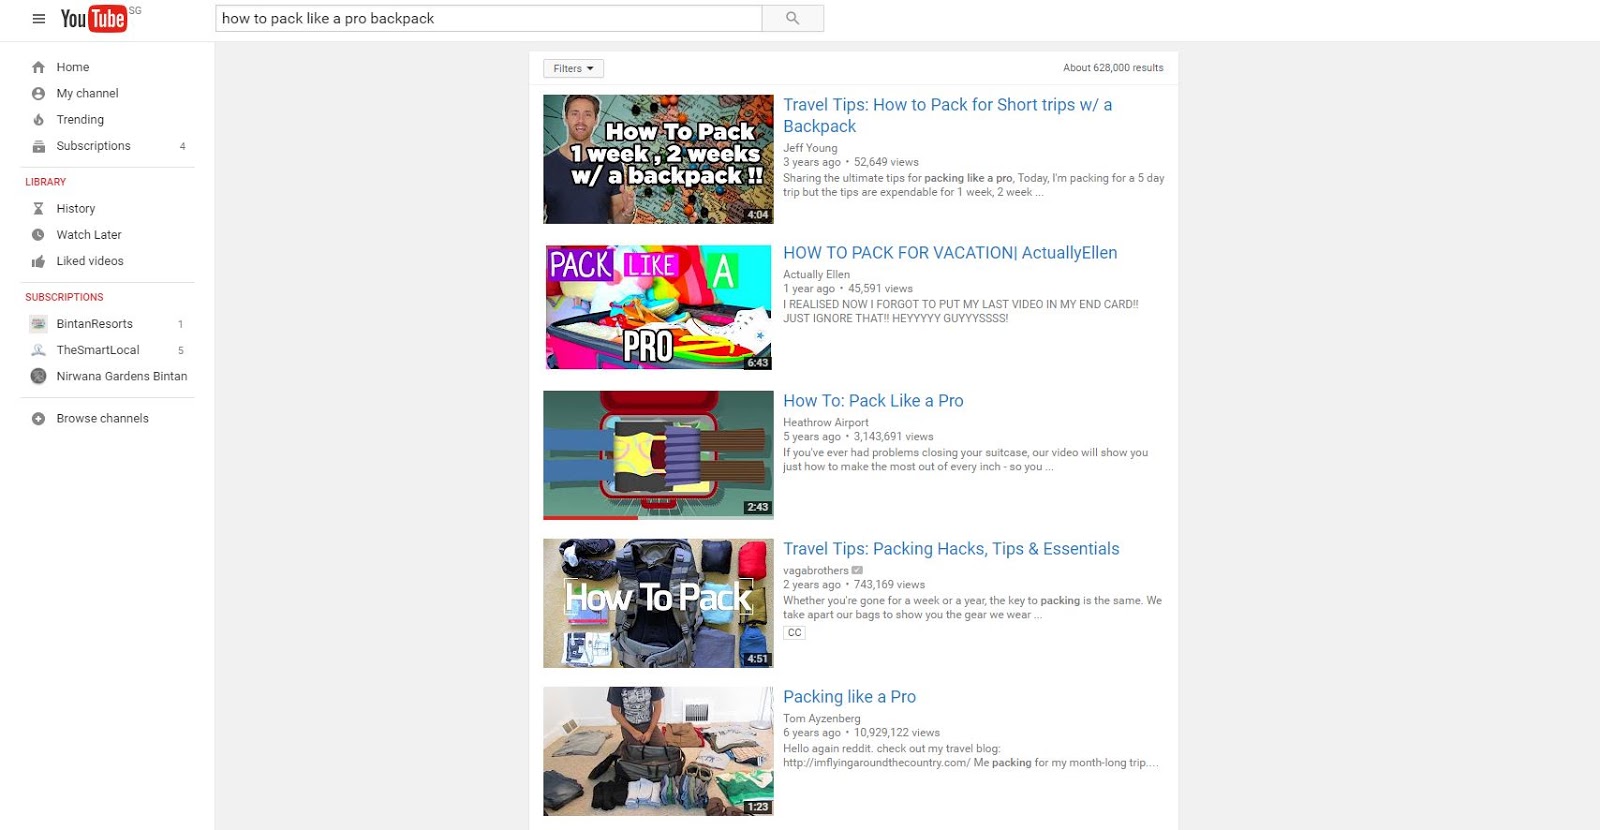Image resolution: width=1600 pixels, height=830 pixels.
Task: Click the vagabrothers 'How To Pack' thumbnail
Action: [658, 603]
